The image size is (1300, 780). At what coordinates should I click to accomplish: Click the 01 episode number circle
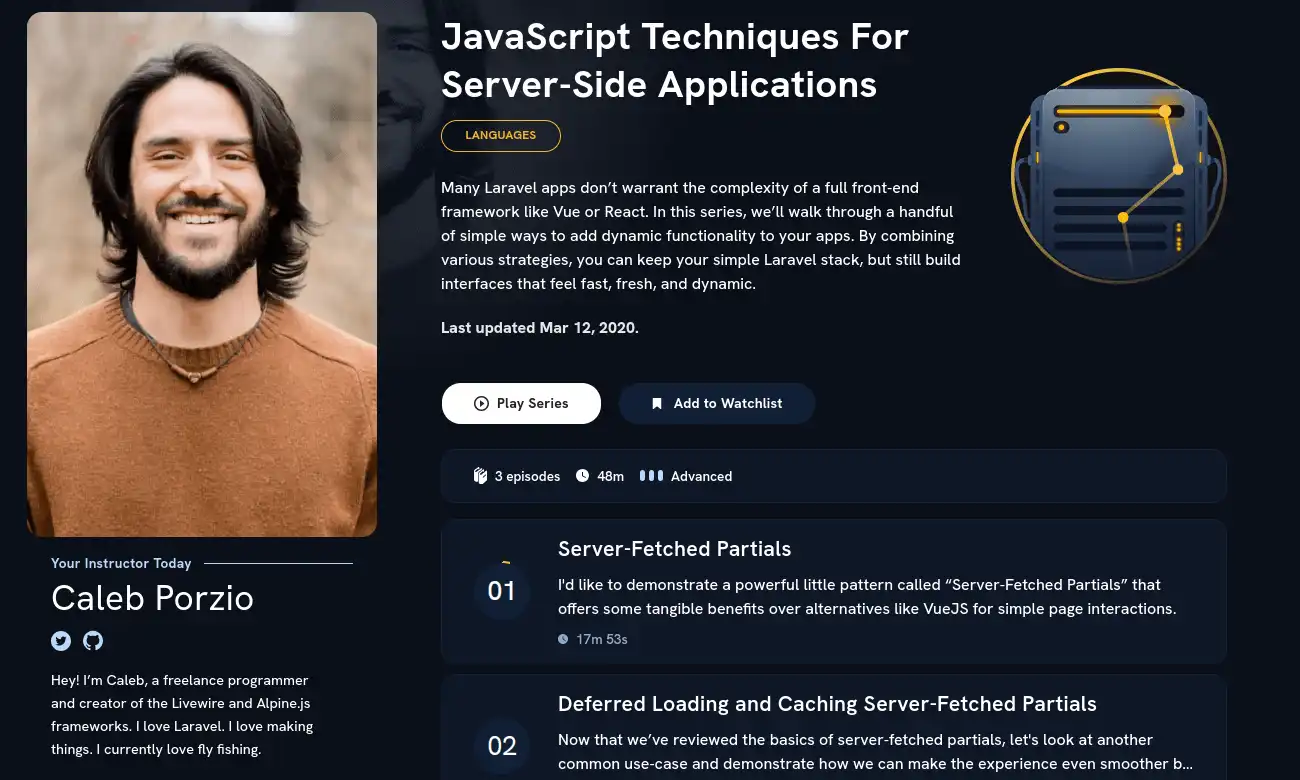coord(501,591)
